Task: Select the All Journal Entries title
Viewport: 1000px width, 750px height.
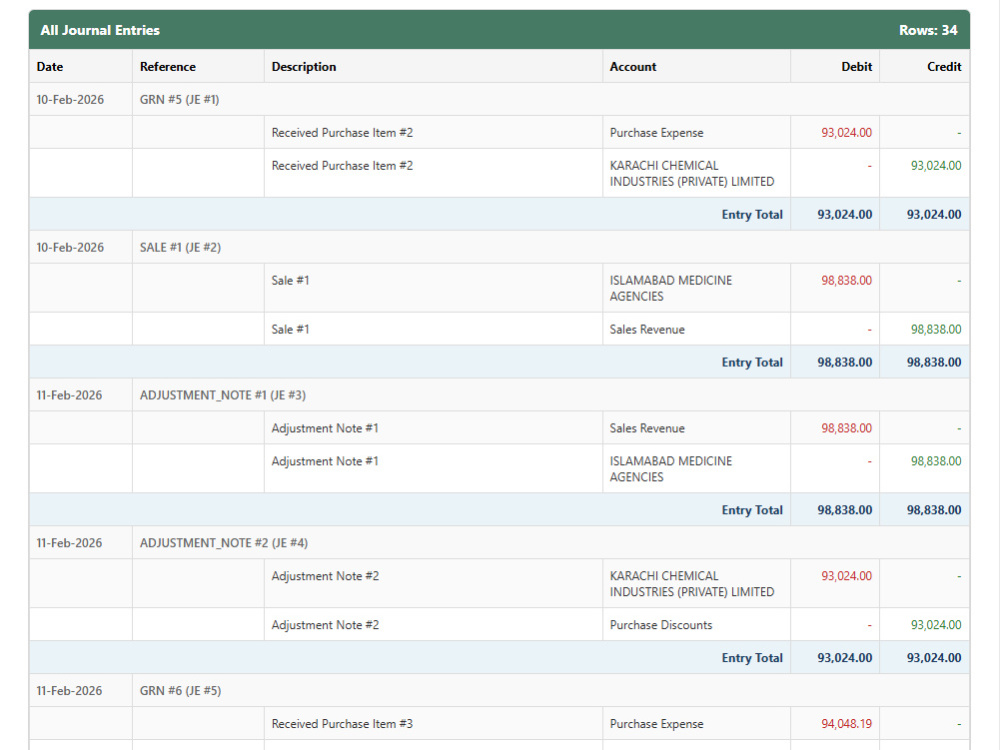Action: (100, 30)
